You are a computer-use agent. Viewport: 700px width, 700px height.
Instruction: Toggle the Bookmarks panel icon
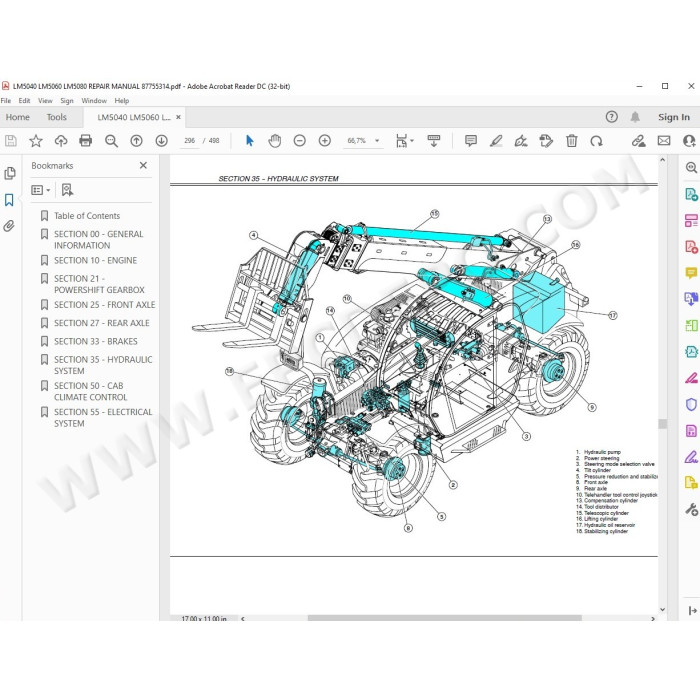9,200
